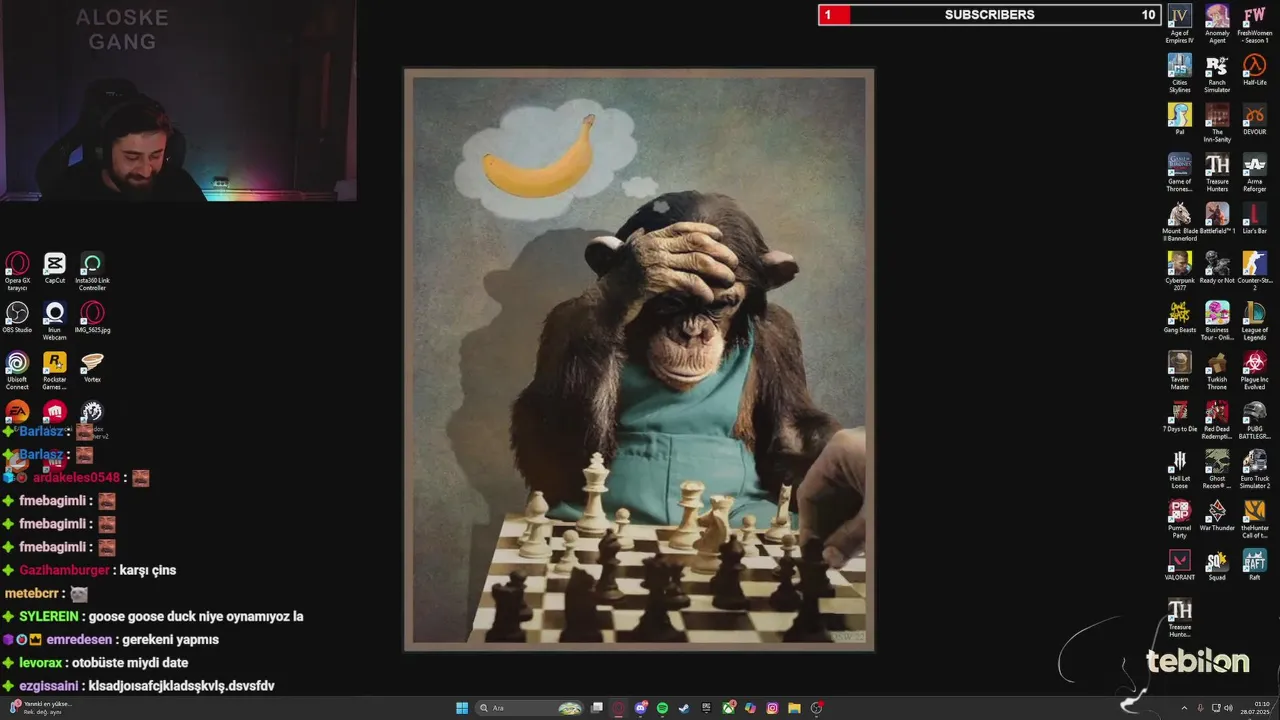Screen dimensions: 1280x720
Task: Launch CapCut desktop shortcut
Action: click(x=54, y=268)
